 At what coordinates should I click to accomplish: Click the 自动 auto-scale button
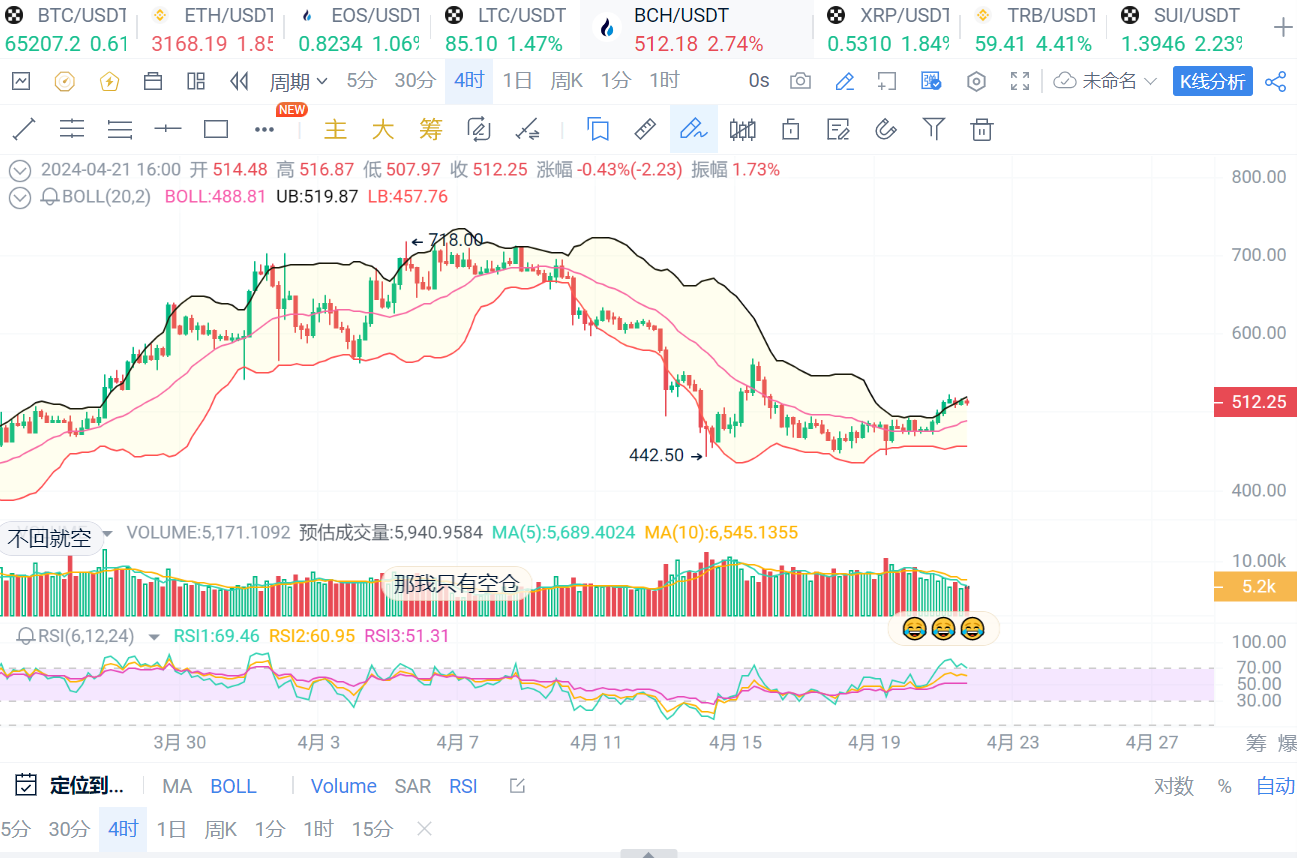click(x=1275, y=786)
